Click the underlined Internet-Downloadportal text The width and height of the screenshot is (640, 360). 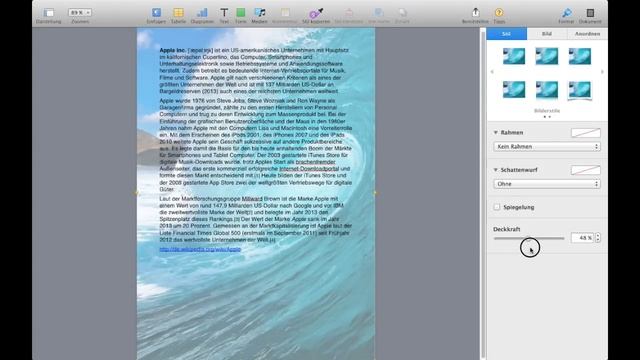pyautogui.click(x=309, y=169)
